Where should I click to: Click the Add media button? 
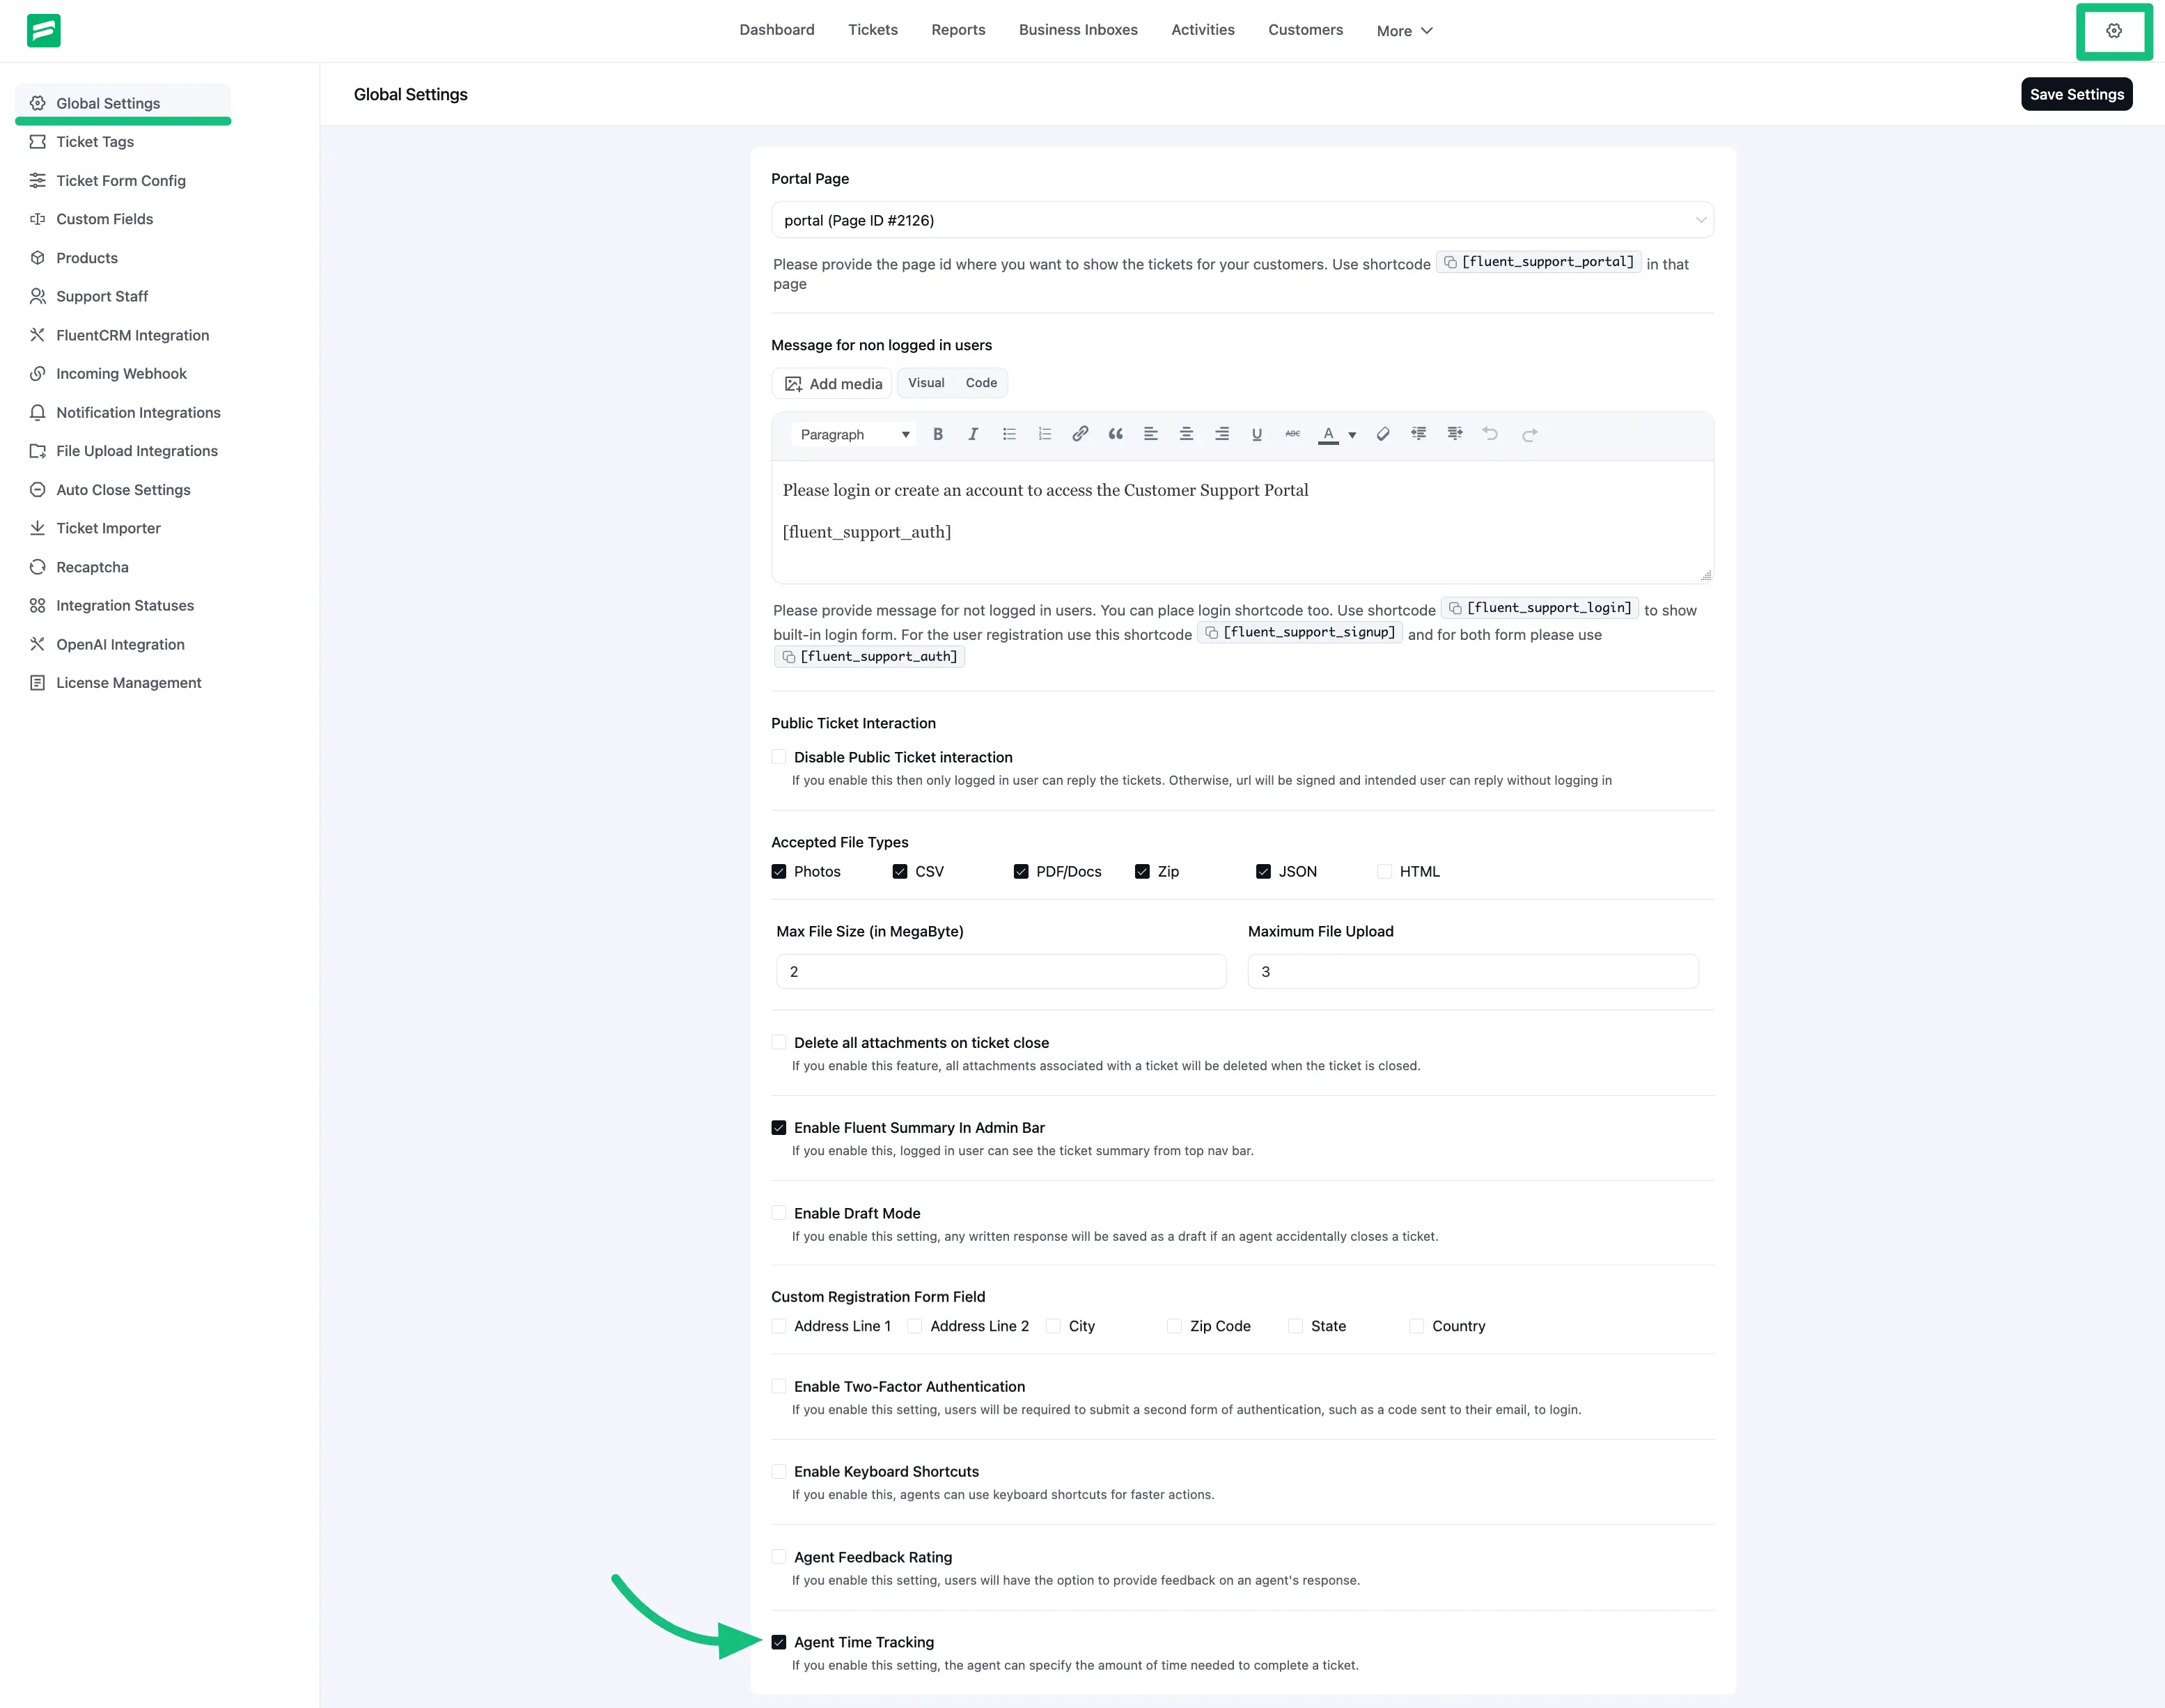[831, 383]
